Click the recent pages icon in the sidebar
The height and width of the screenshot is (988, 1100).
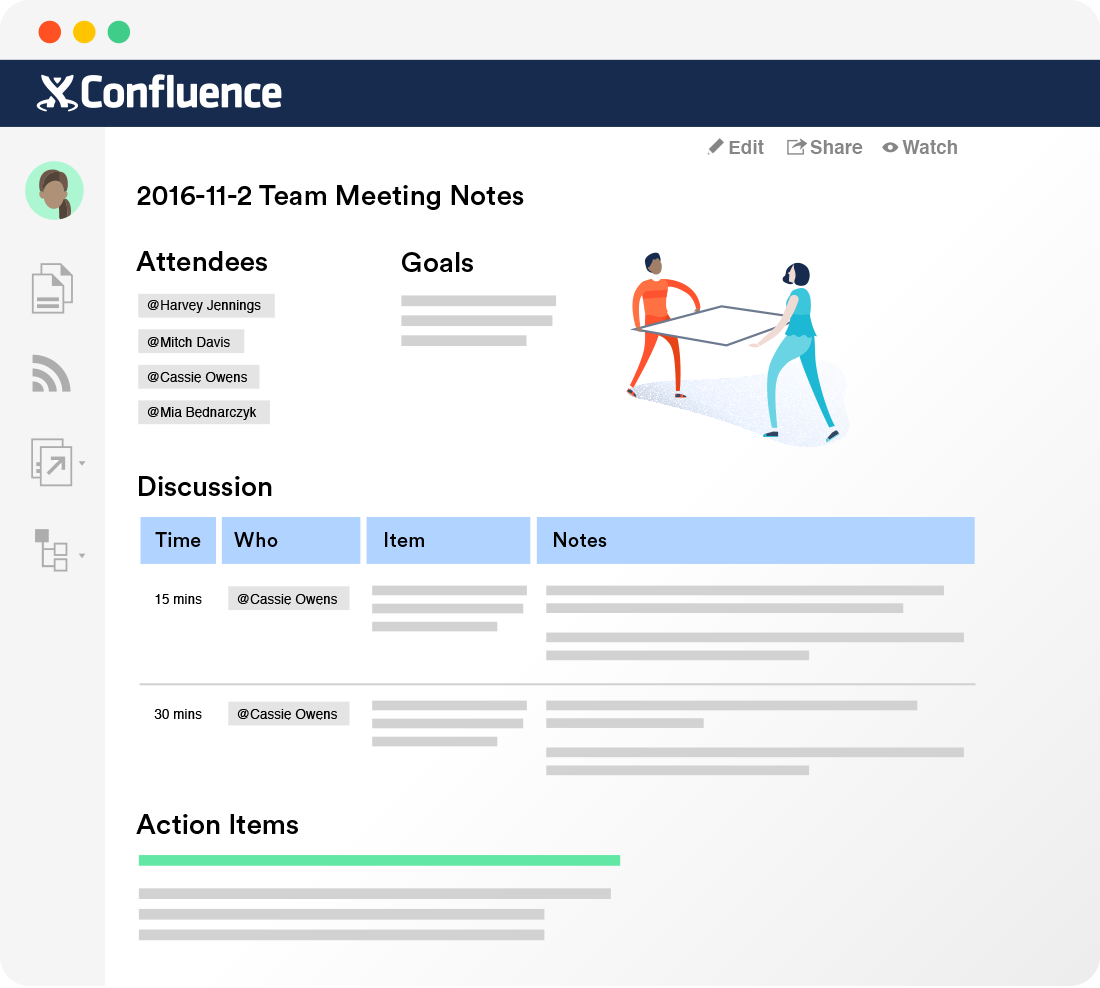pos(51,288)
